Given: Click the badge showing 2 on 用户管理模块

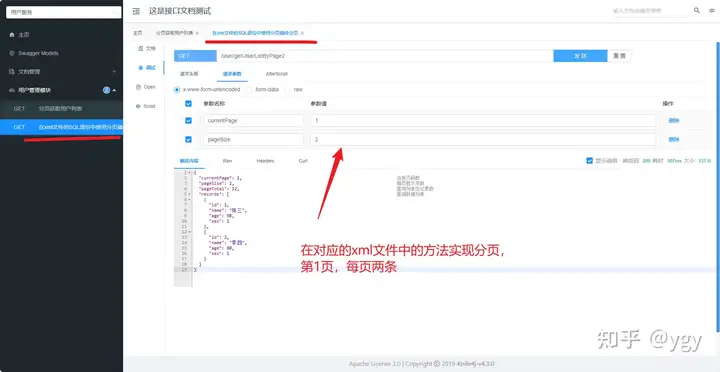Looking at the screenshot, I should pos(107,90).
